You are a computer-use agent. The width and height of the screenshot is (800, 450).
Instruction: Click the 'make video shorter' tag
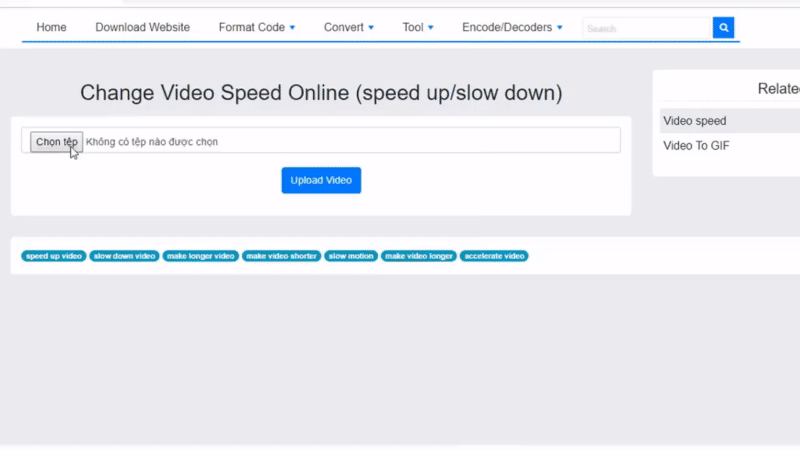(x=282, y=256)
